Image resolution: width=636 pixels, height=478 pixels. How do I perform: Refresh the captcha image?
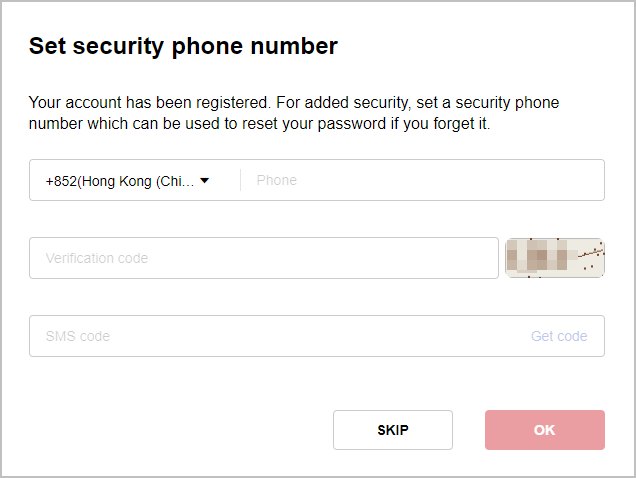pyautogui.click(x=555, y=258)
